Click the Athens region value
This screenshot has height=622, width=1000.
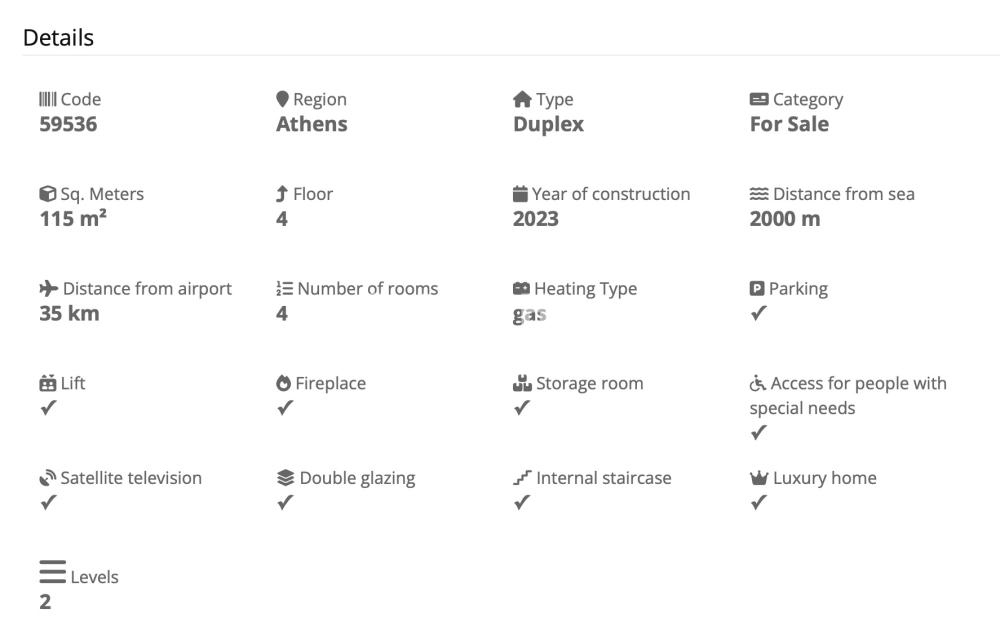point(312,124)
